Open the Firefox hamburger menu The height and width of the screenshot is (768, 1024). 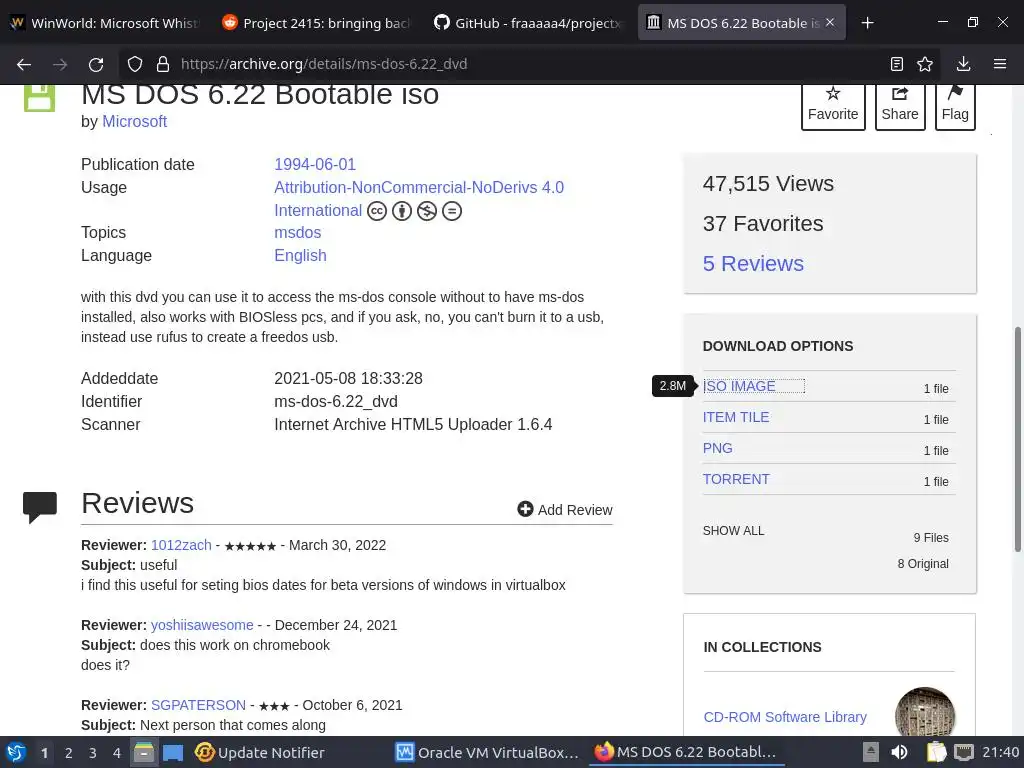1000,64
